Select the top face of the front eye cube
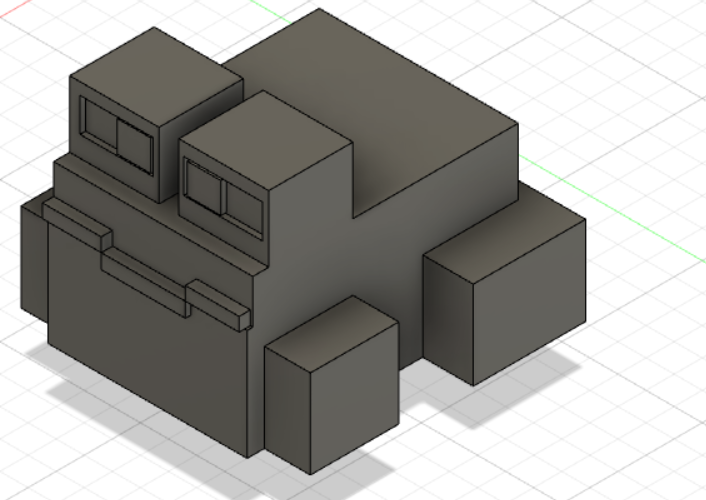This screenshot has width=706, height=500. click(x=266, y=139)
